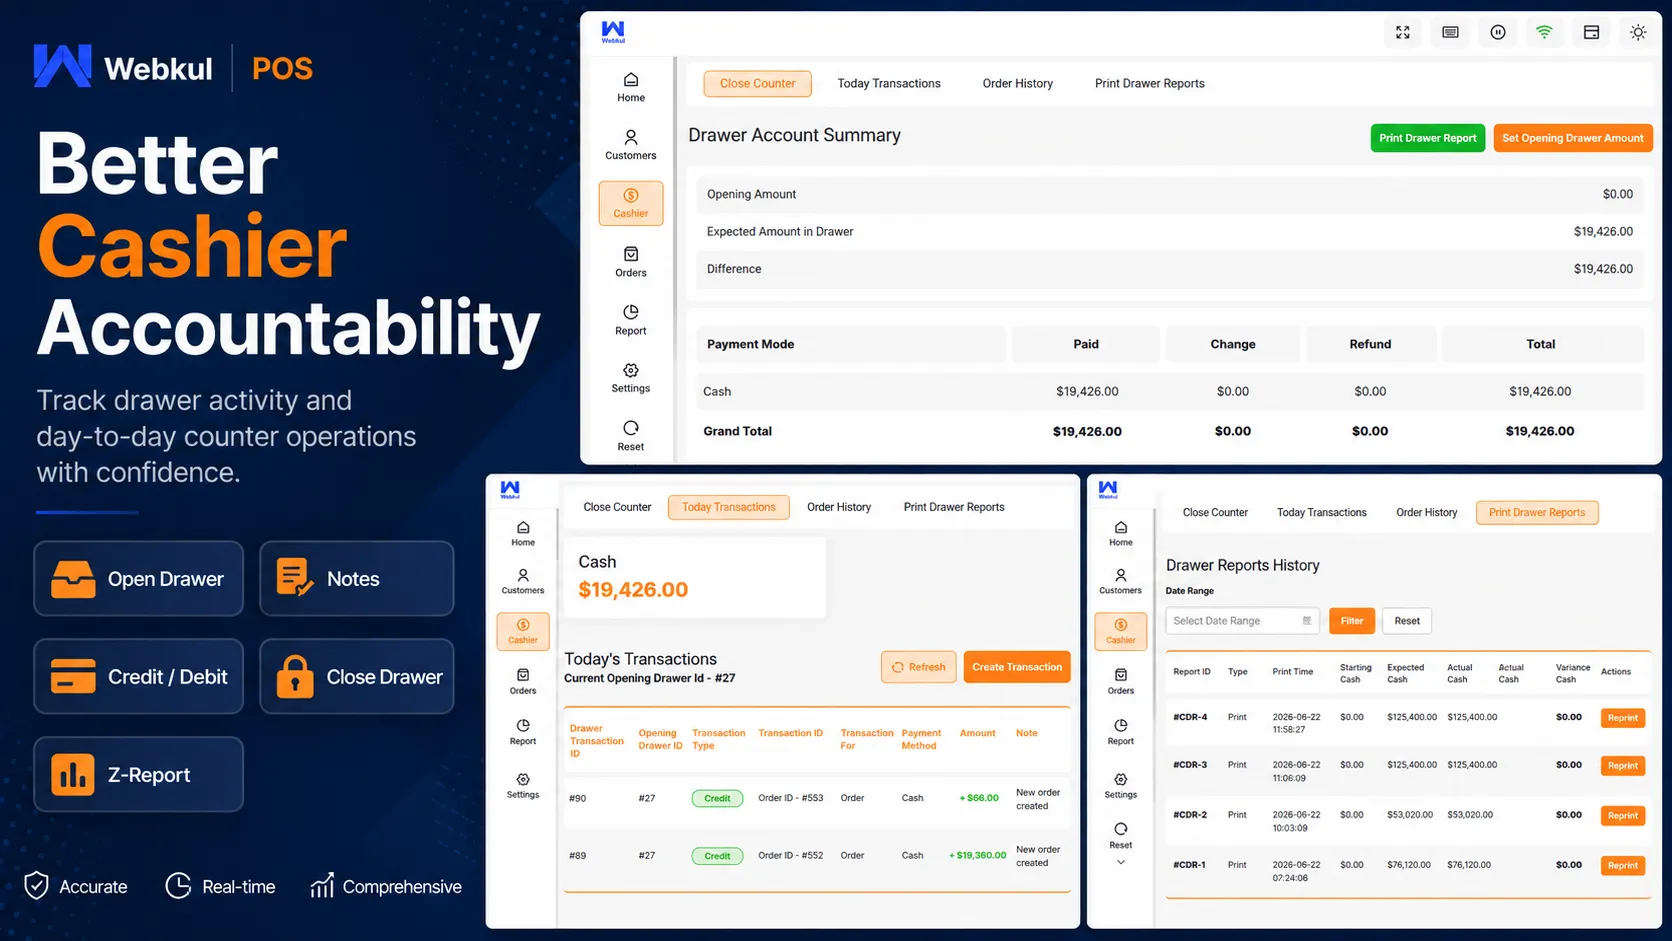The width and height of the screenshot is (1672, 941).
Task: Expand the chevron below Reset in Drawer Reports sidebar
Action: 1121,862
